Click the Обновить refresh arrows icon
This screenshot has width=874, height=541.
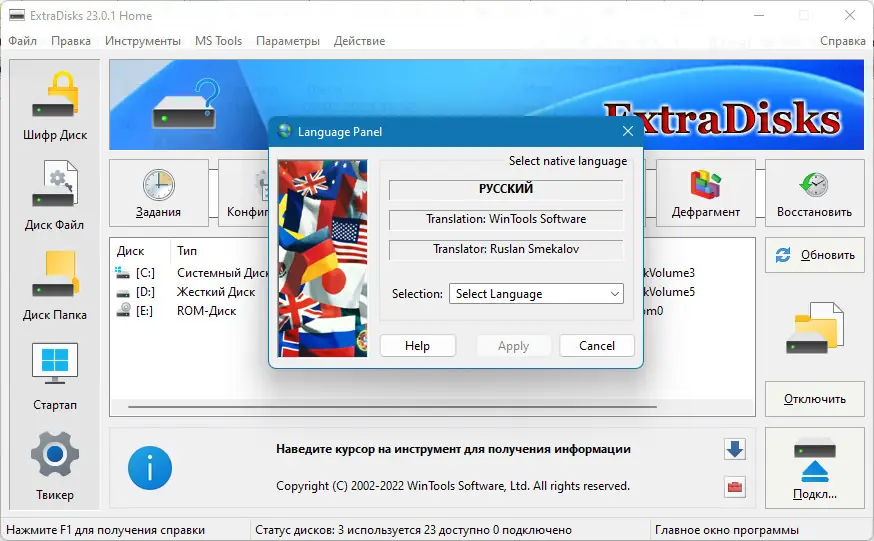click(x=783, y=255)
